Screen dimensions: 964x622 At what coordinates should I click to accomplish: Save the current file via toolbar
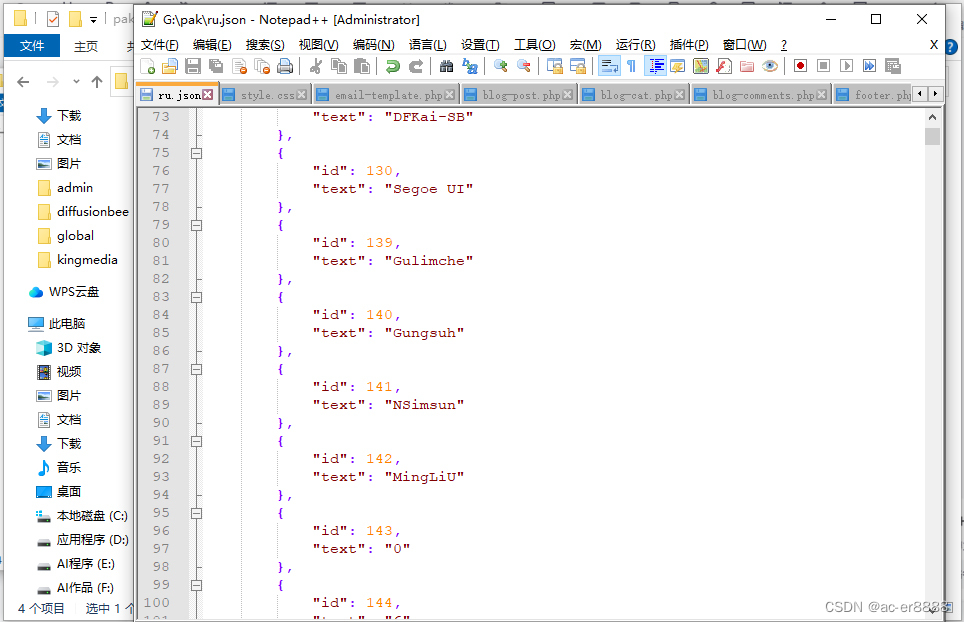coord(193,66)
